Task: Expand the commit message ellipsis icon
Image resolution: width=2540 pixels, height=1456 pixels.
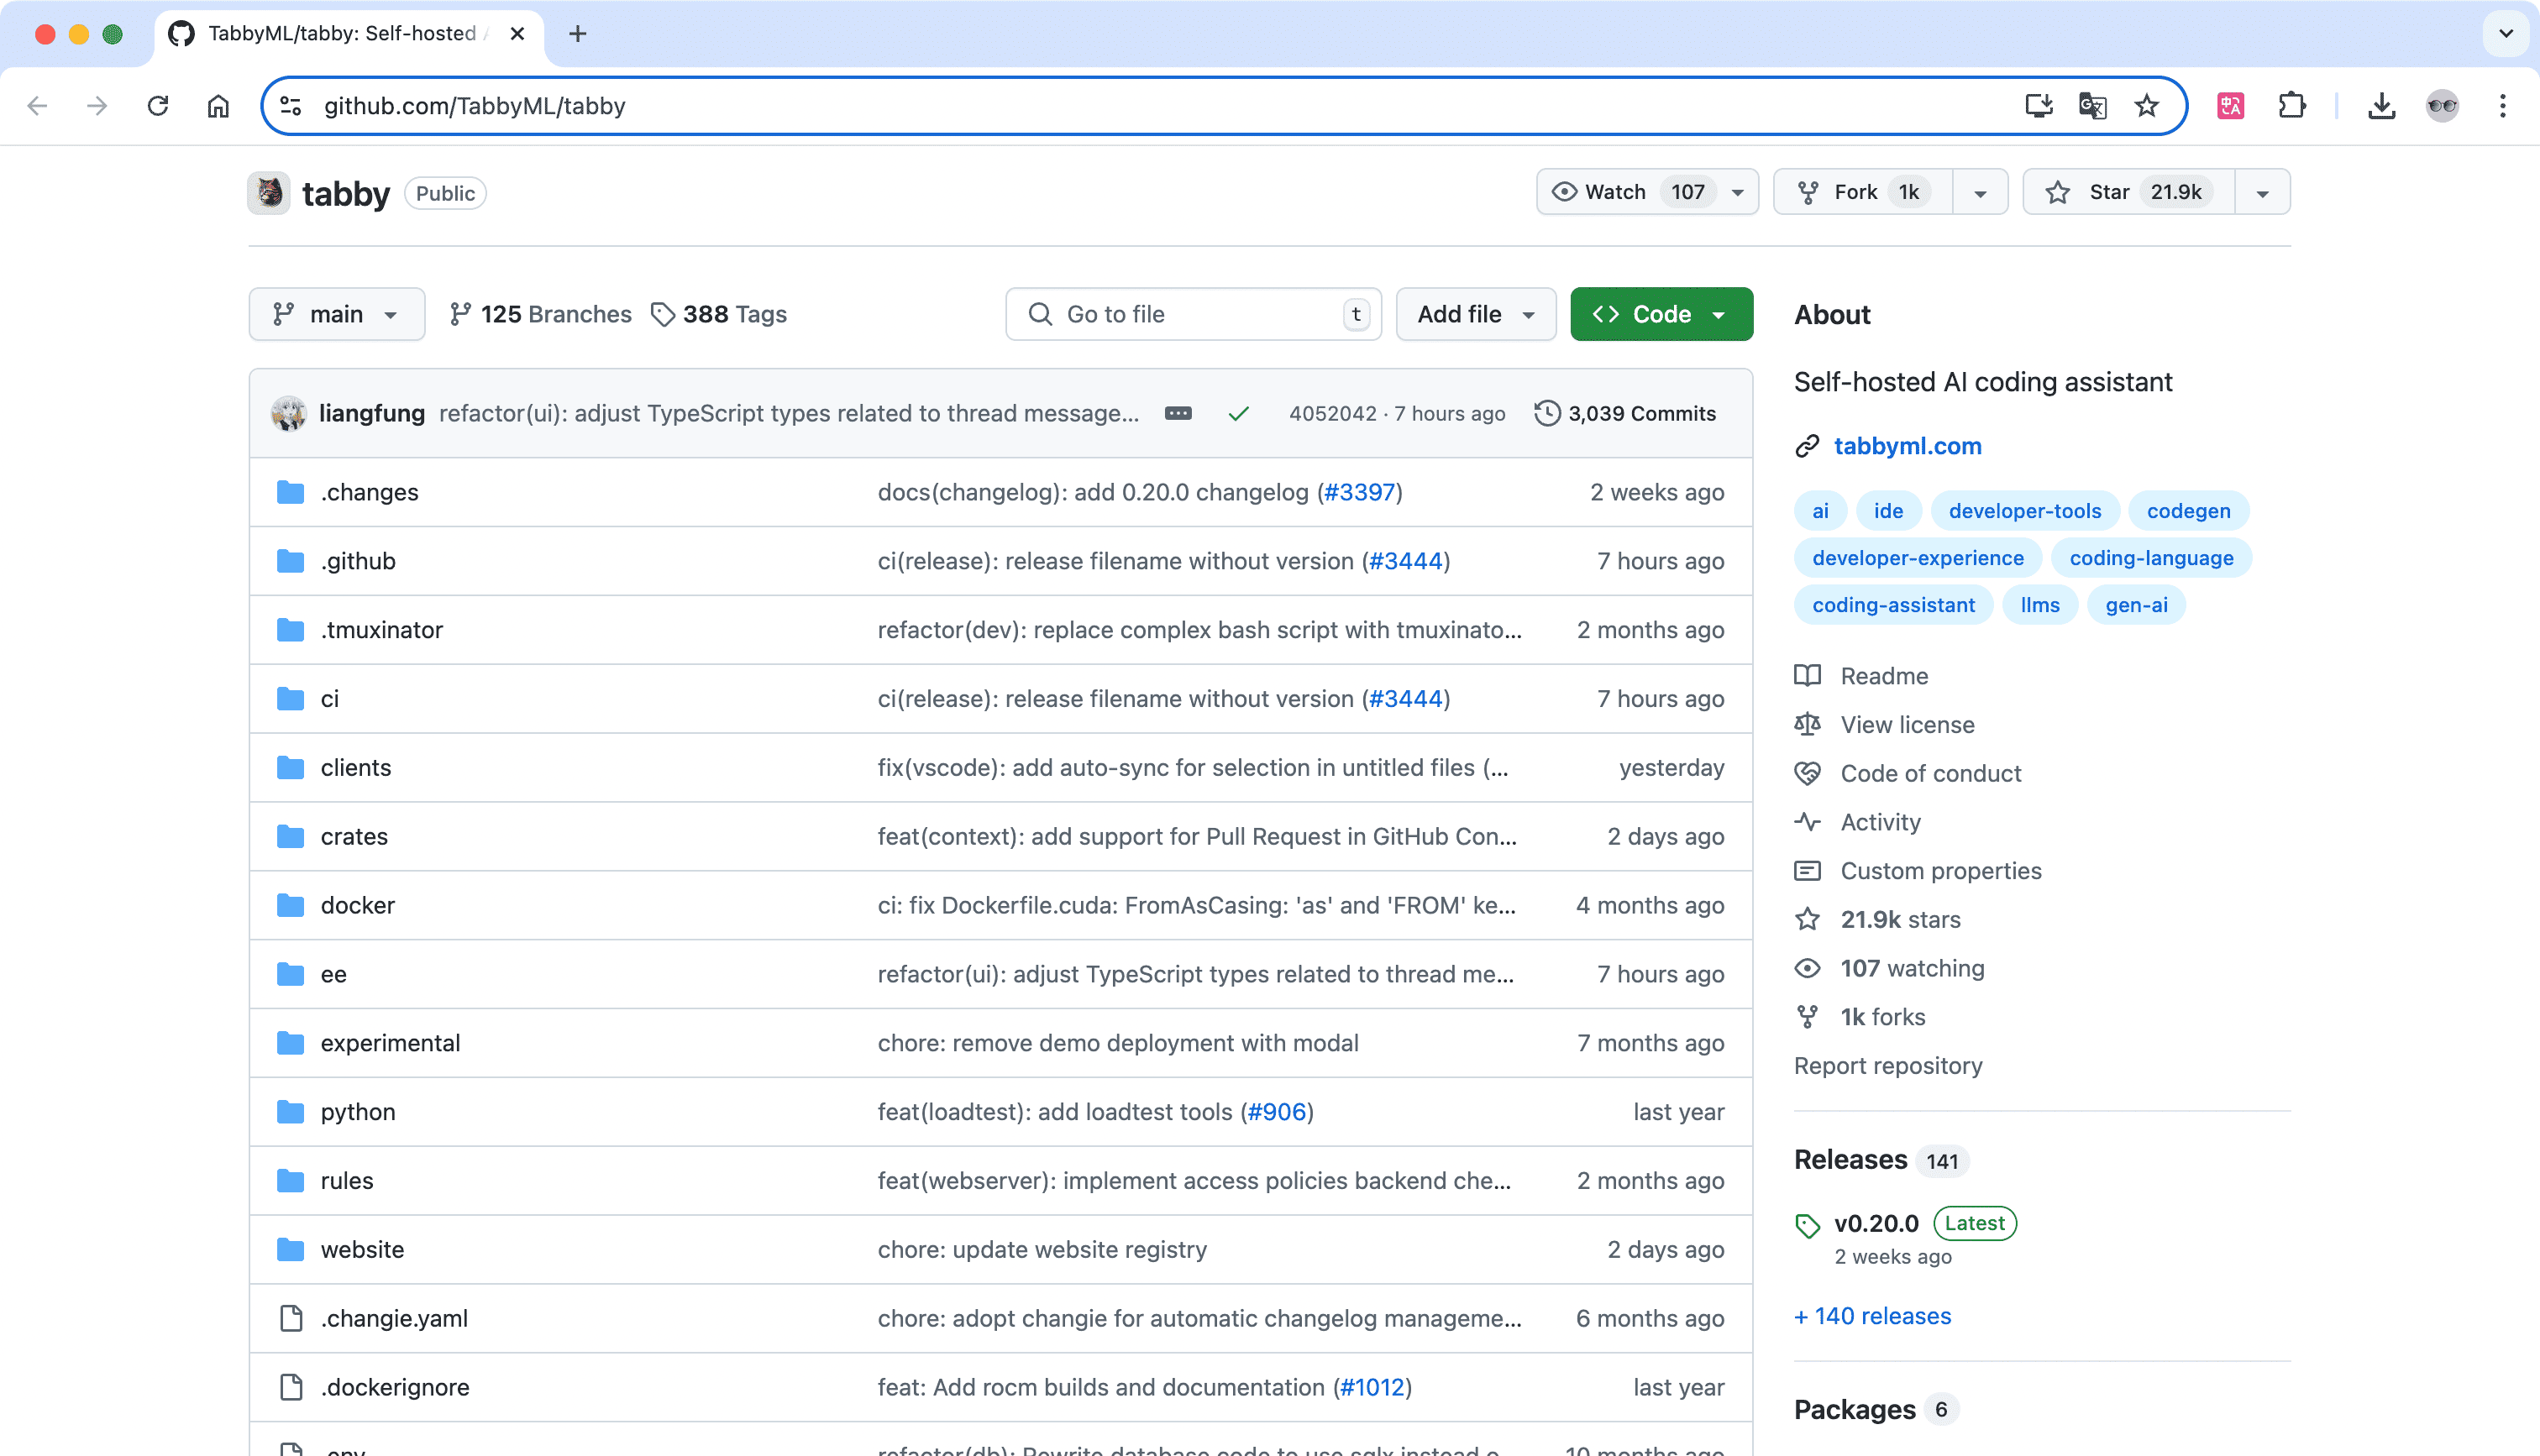Action: pyautogui.click(x=1178, y=413)
